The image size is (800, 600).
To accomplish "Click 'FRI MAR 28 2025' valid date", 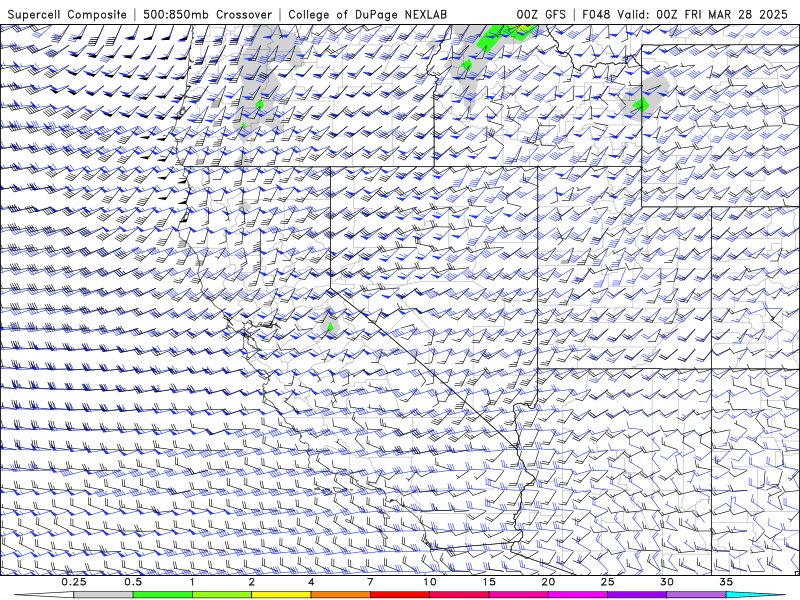I will 736,14.
